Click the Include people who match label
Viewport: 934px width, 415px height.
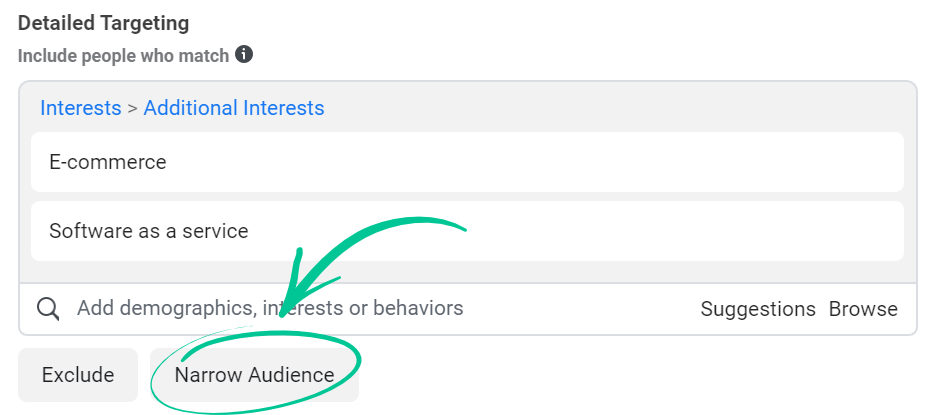[x=123, y=56]
